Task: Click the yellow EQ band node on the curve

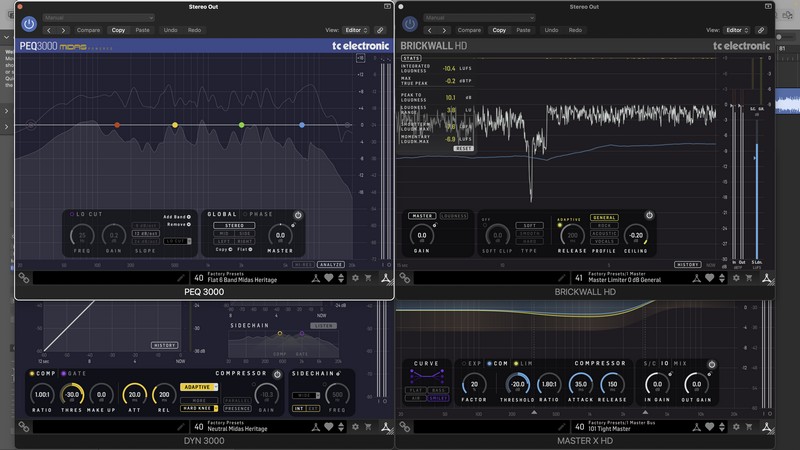Action: pos(175,125)
